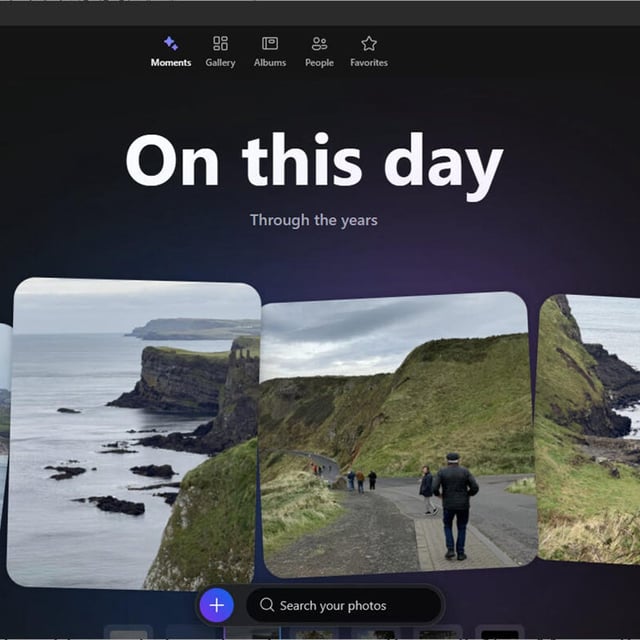Show the Favorites tab label
Screen dimensions: 640x640
coord(369,63)
